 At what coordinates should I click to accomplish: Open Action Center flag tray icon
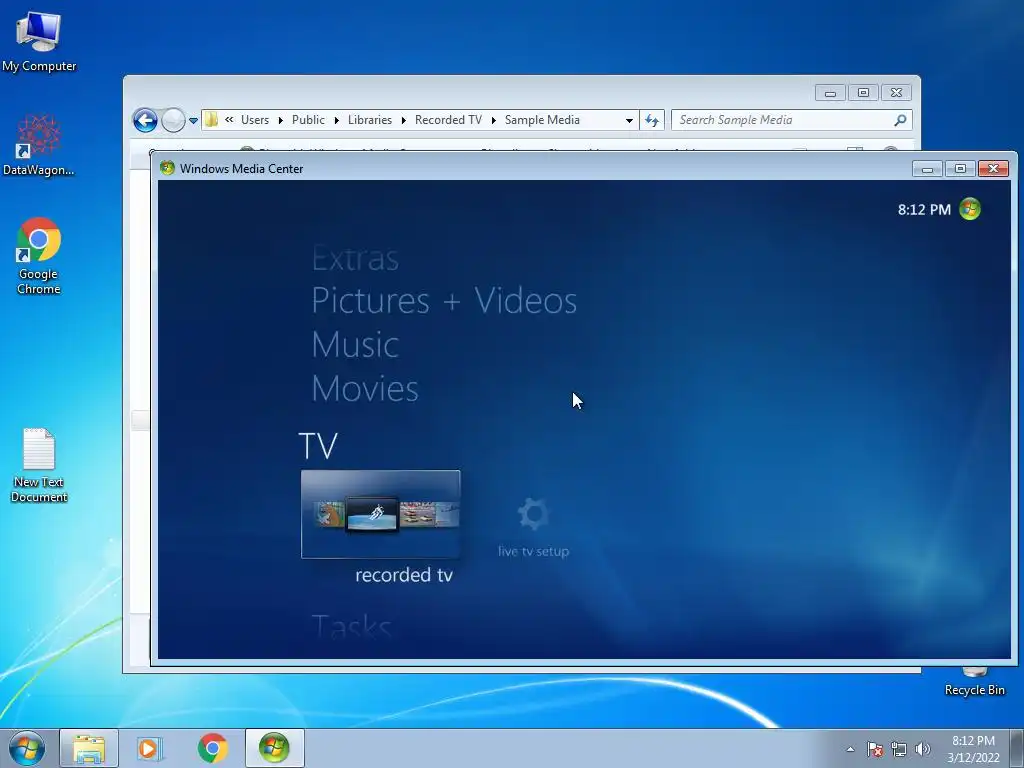point(875,749)
